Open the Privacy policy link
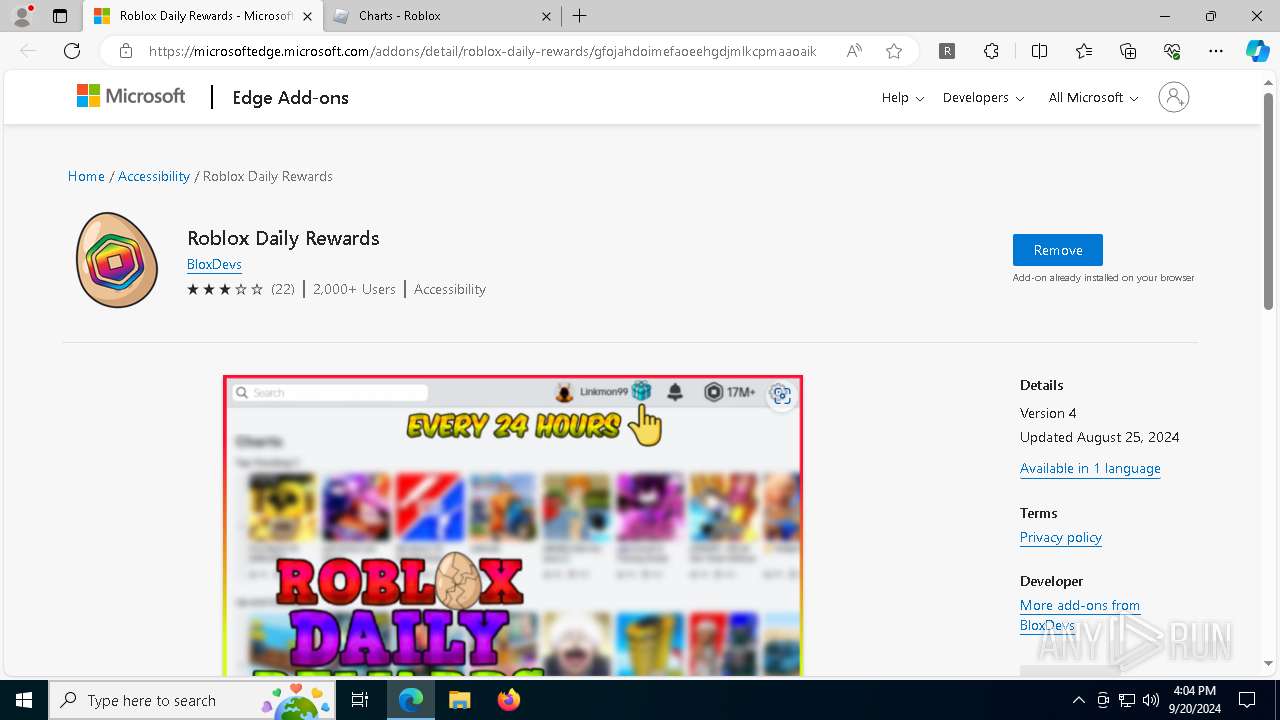The image size is (1280, 720). tap(1061, 537)
